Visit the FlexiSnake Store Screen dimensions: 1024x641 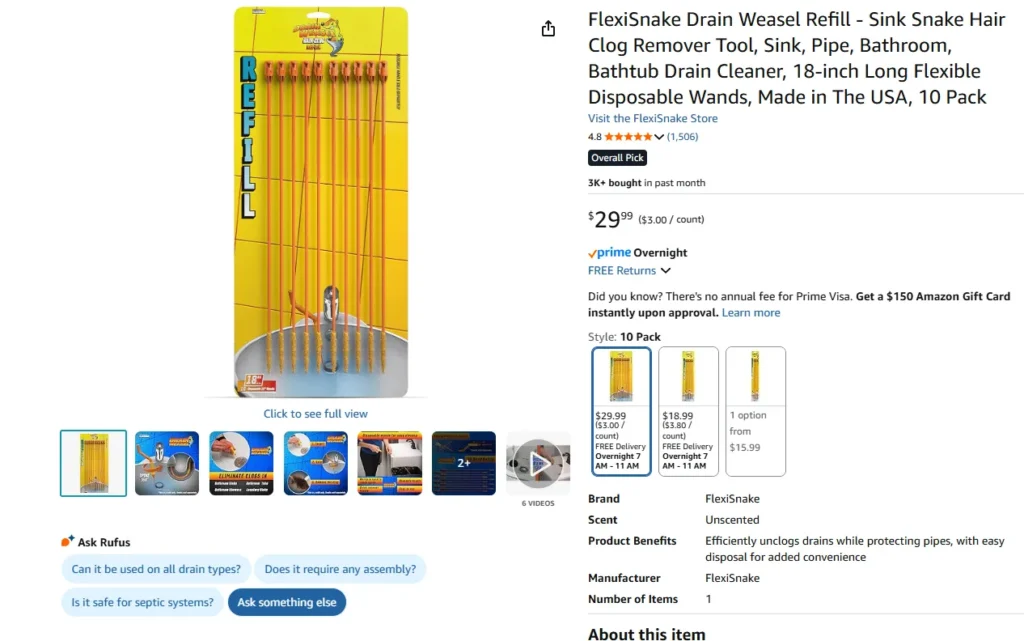click(x=652, y=118)
